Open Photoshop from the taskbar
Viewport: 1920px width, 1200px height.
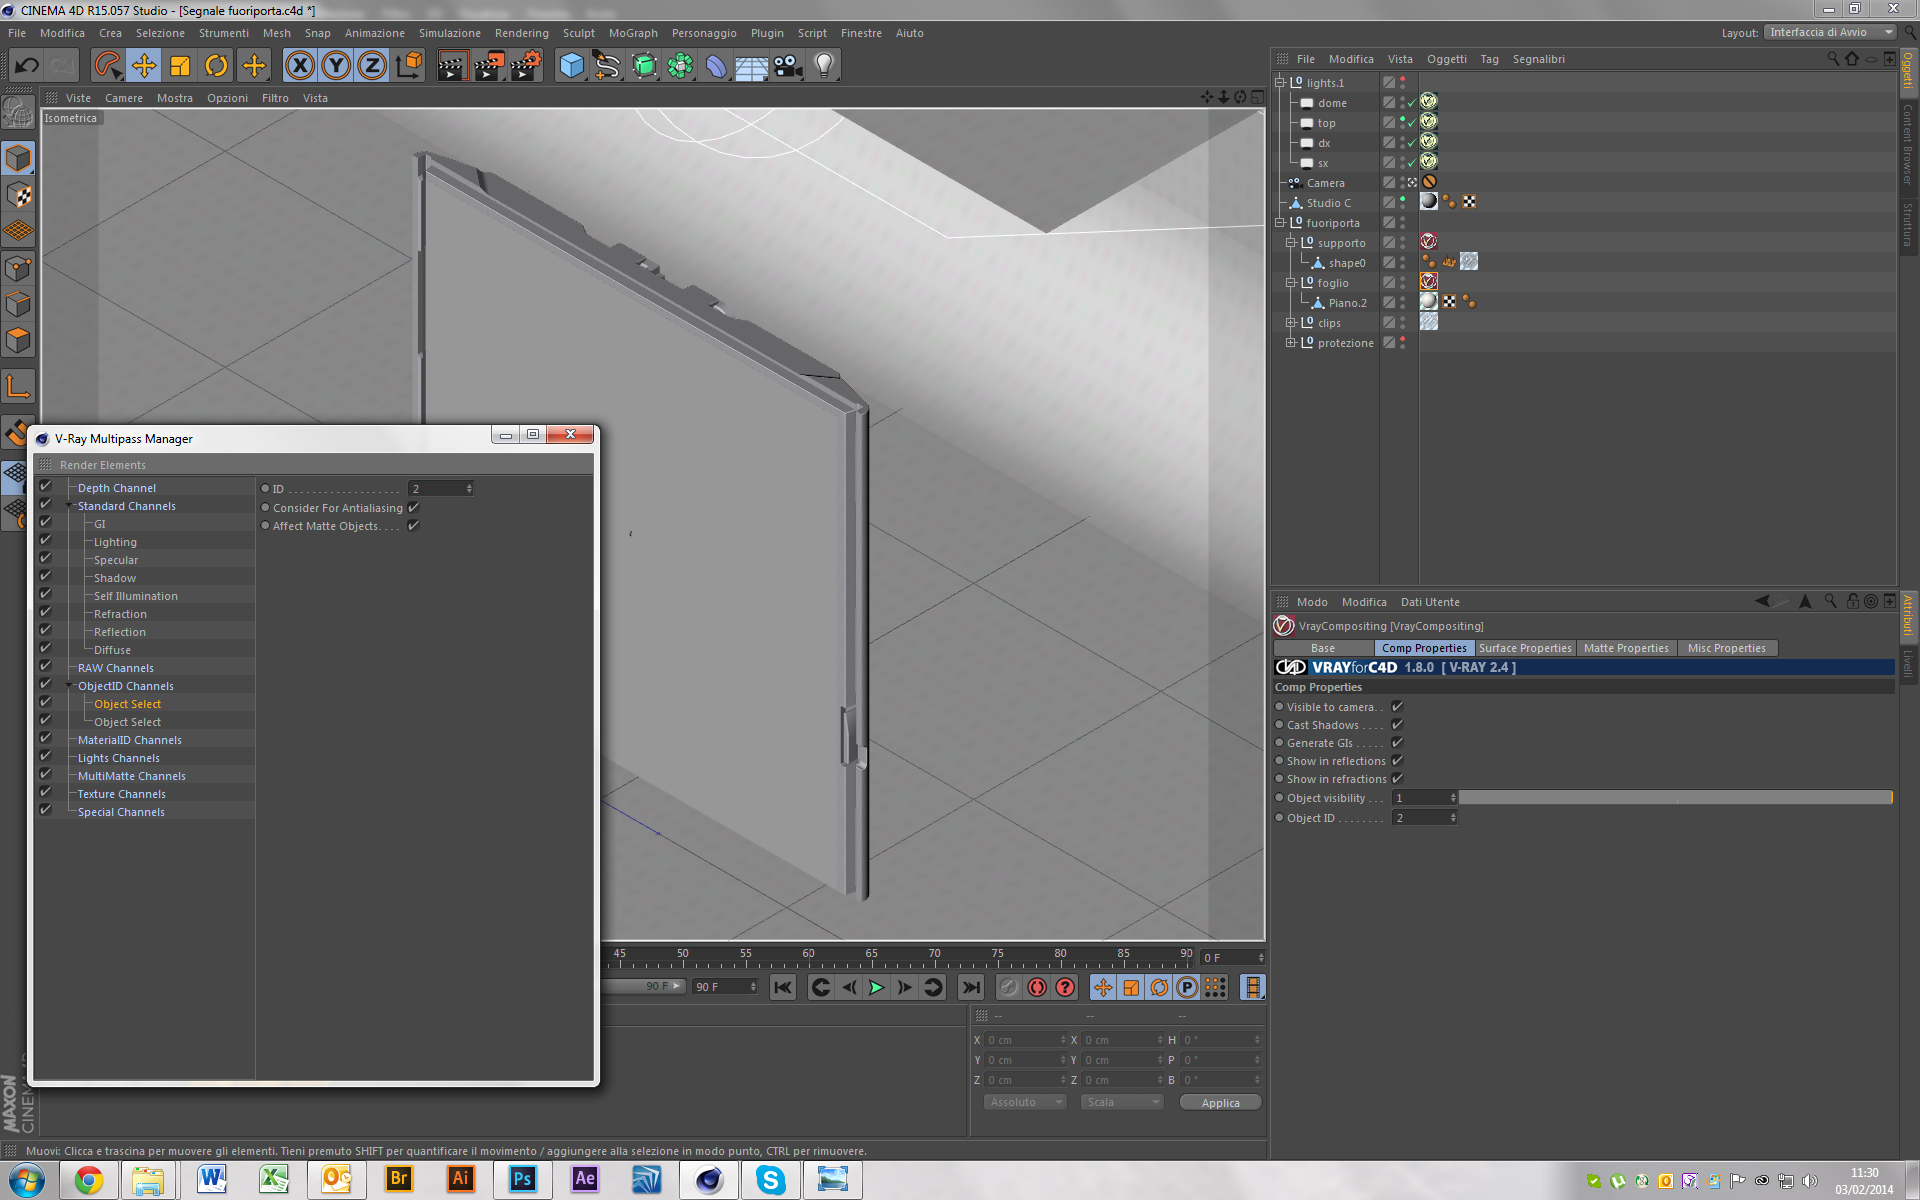pos(522,1179)
